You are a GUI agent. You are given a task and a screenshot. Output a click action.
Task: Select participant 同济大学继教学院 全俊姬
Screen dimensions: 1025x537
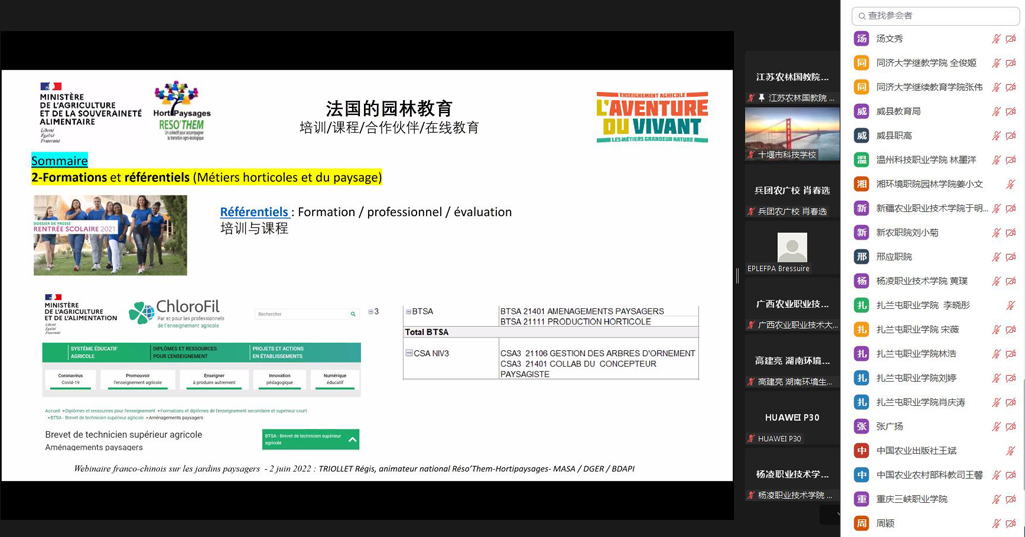(935, 63)
